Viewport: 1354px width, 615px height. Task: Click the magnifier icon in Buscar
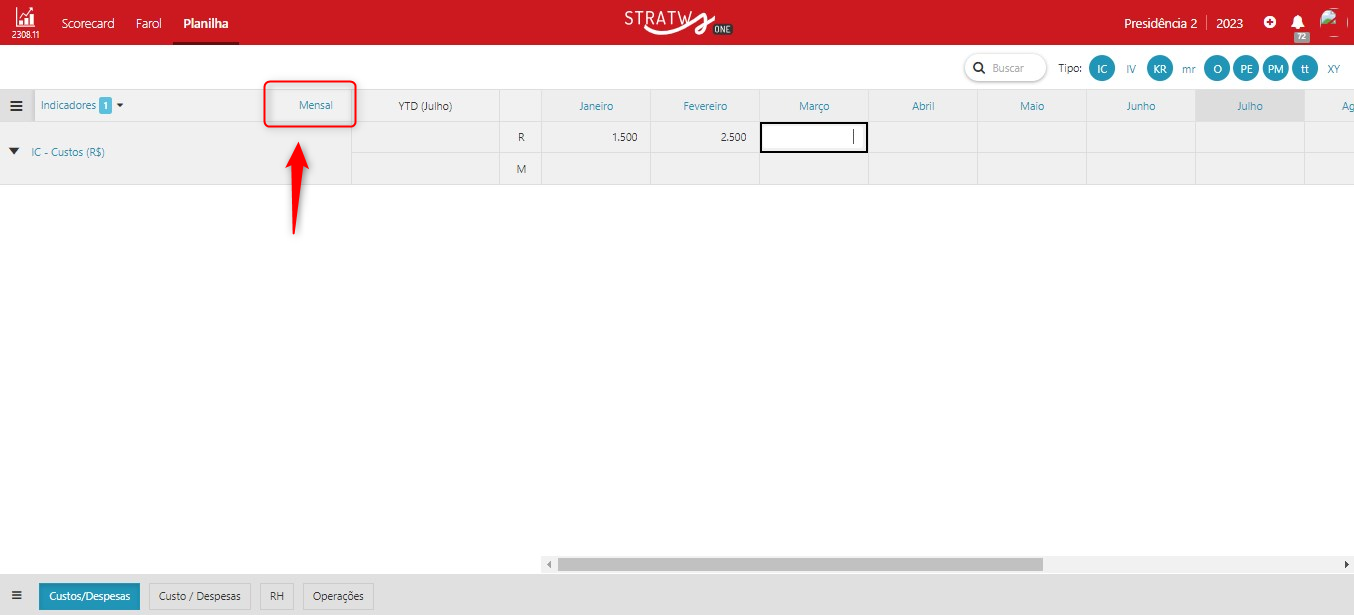(x=978, y=68)
